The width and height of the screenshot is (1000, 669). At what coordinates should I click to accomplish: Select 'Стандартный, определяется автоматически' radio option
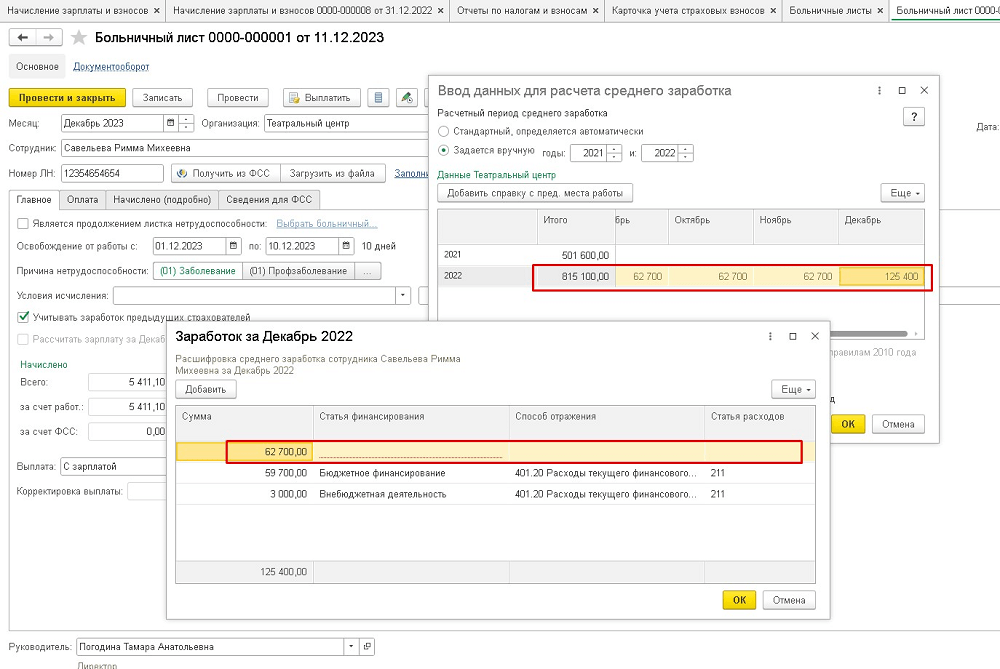click(x=445, y=131)
